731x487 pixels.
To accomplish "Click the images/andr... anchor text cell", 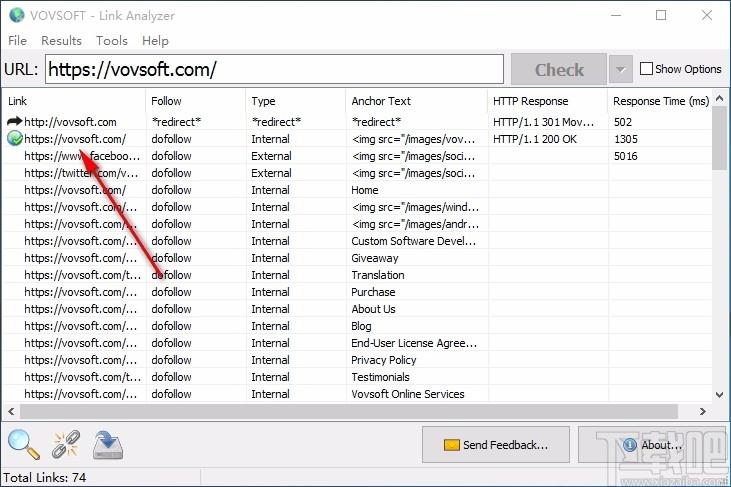I will pyautogui.click(x=415, y=224).
